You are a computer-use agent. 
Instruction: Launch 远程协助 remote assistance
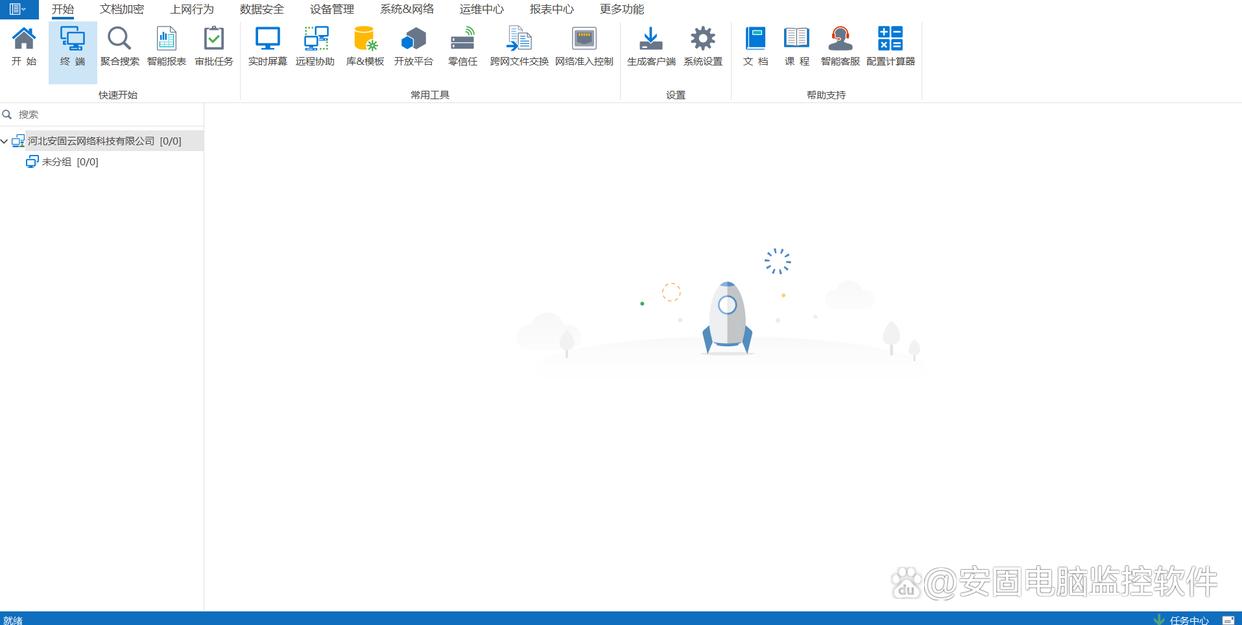point(315,46)
